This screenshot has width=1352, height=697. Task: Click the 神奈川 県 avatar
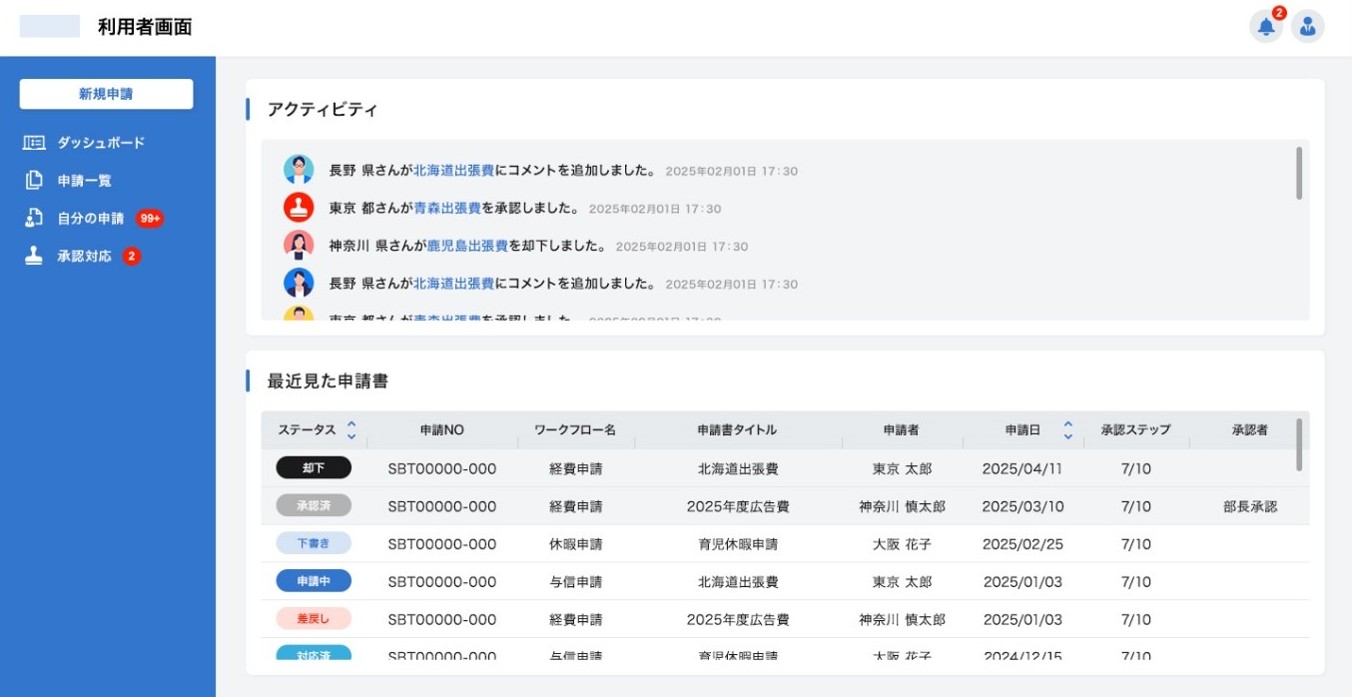coord(298,245)
